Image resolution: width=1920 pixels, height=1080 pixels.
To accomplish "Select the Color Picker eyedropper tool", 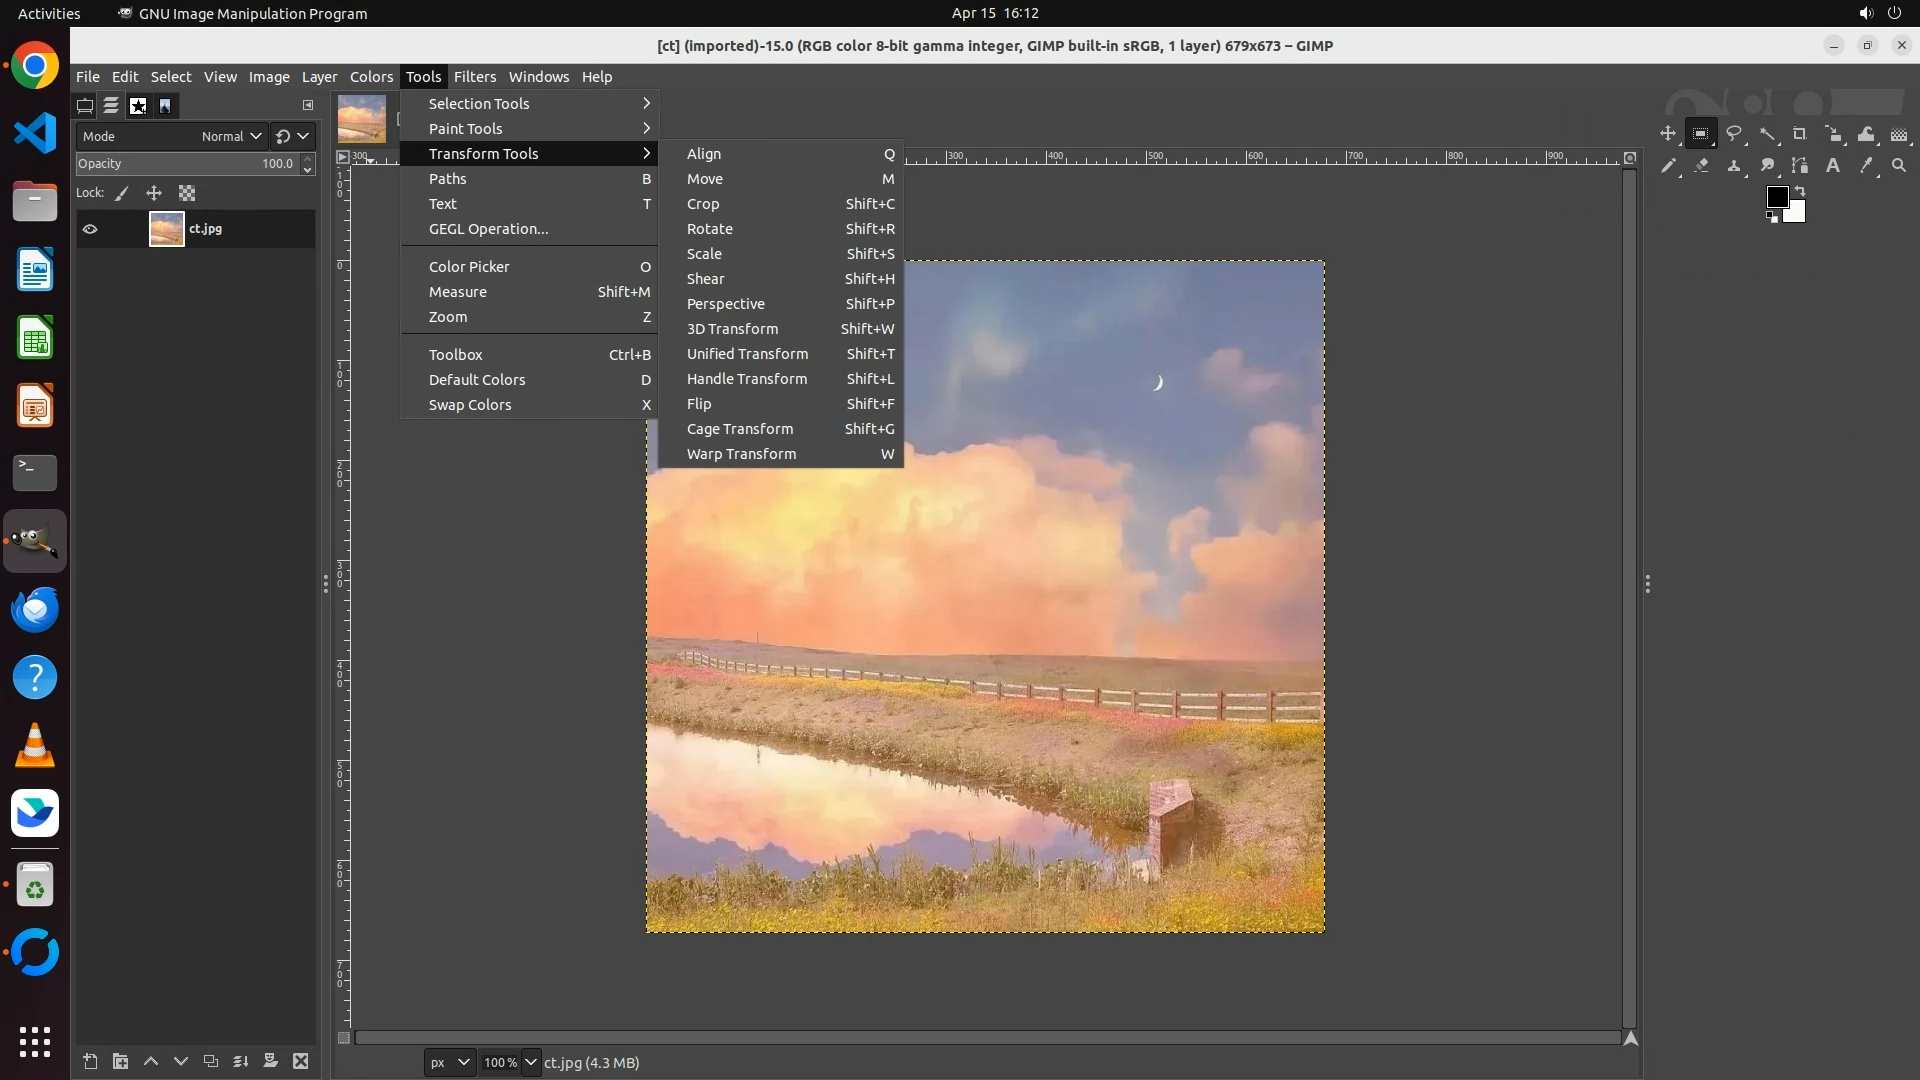I will point(1866,166).
